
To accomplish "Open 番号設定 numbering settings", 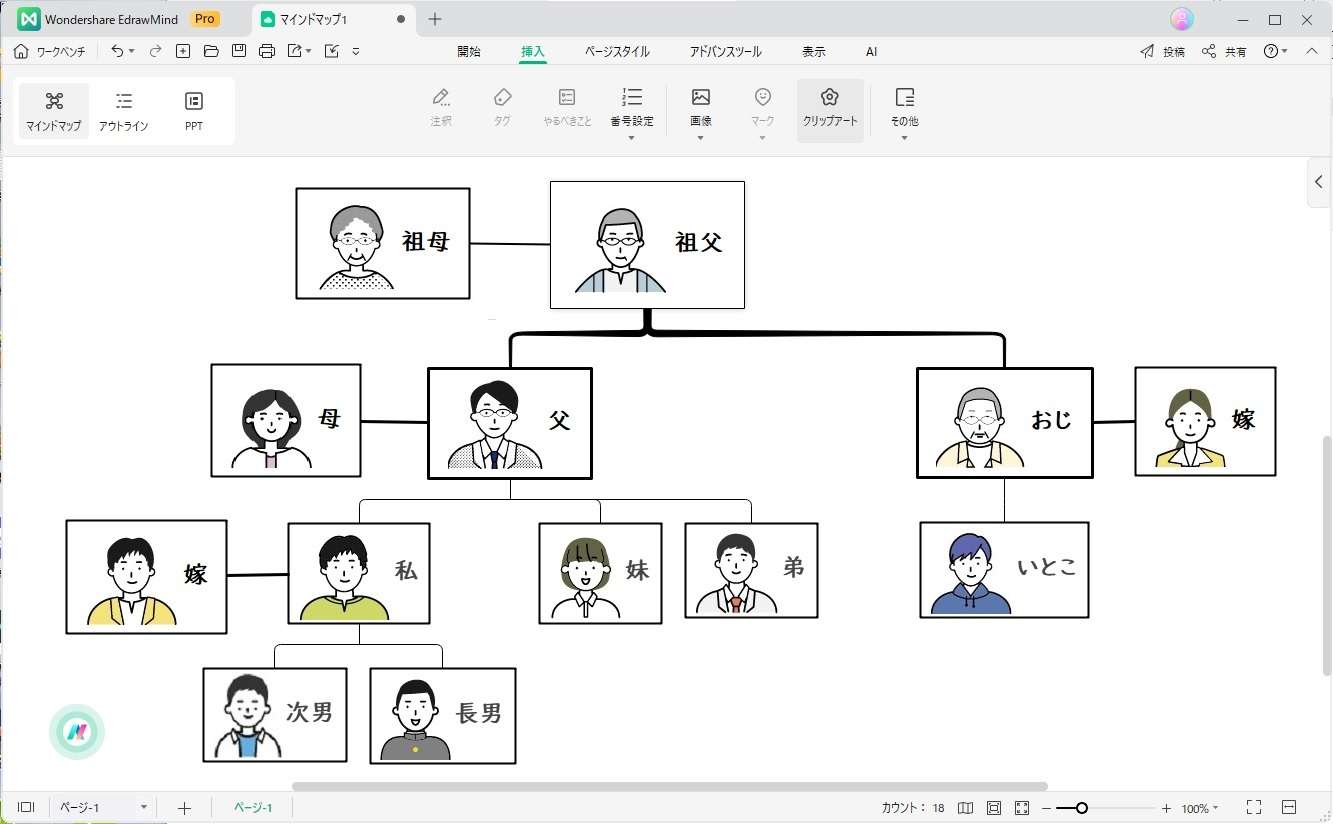I will pyautogui.click(x=631, y=105).
